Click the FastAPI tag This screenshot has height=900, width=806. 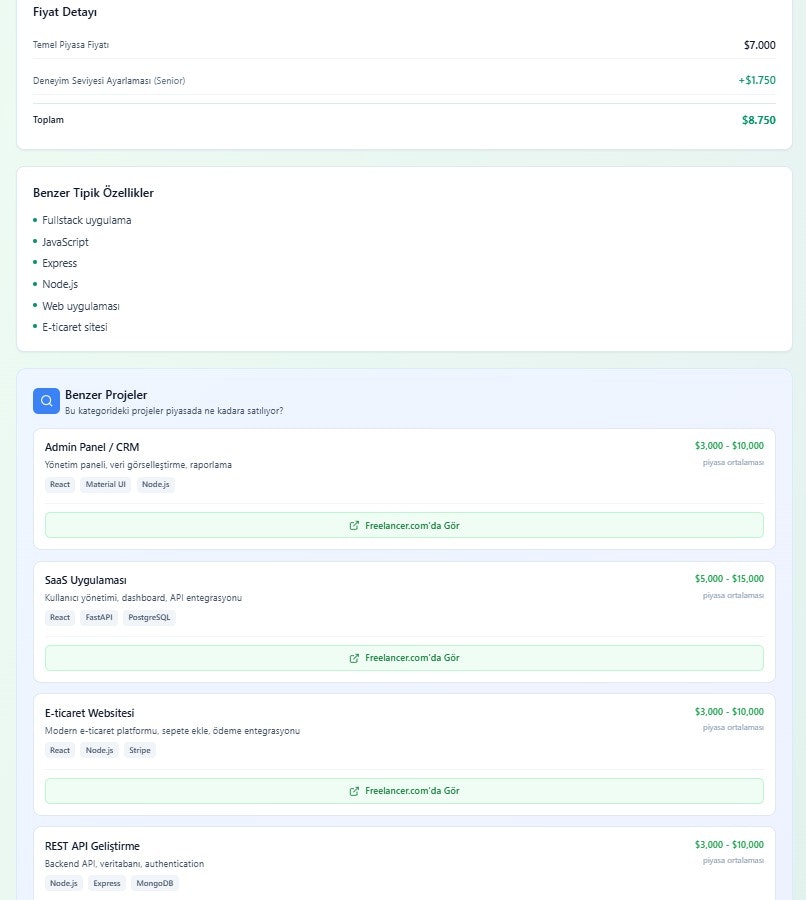pyautogui.click(x=99, y=618)
